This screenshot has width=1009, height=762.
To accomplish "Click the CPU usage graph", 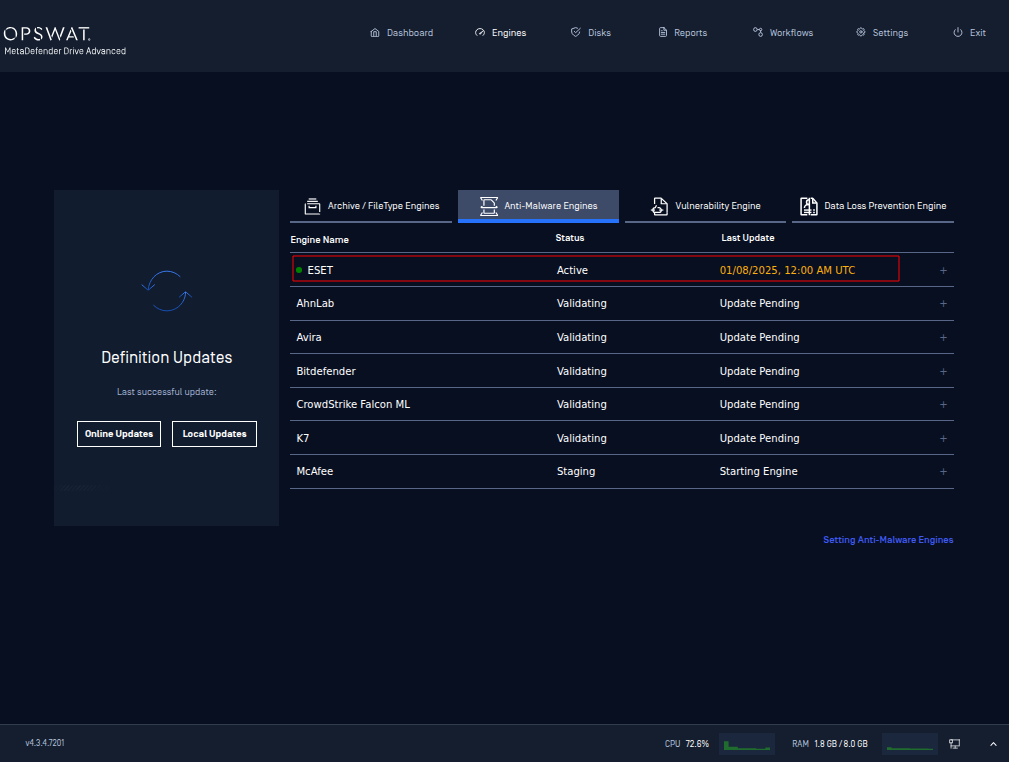I will pos(747,743).
